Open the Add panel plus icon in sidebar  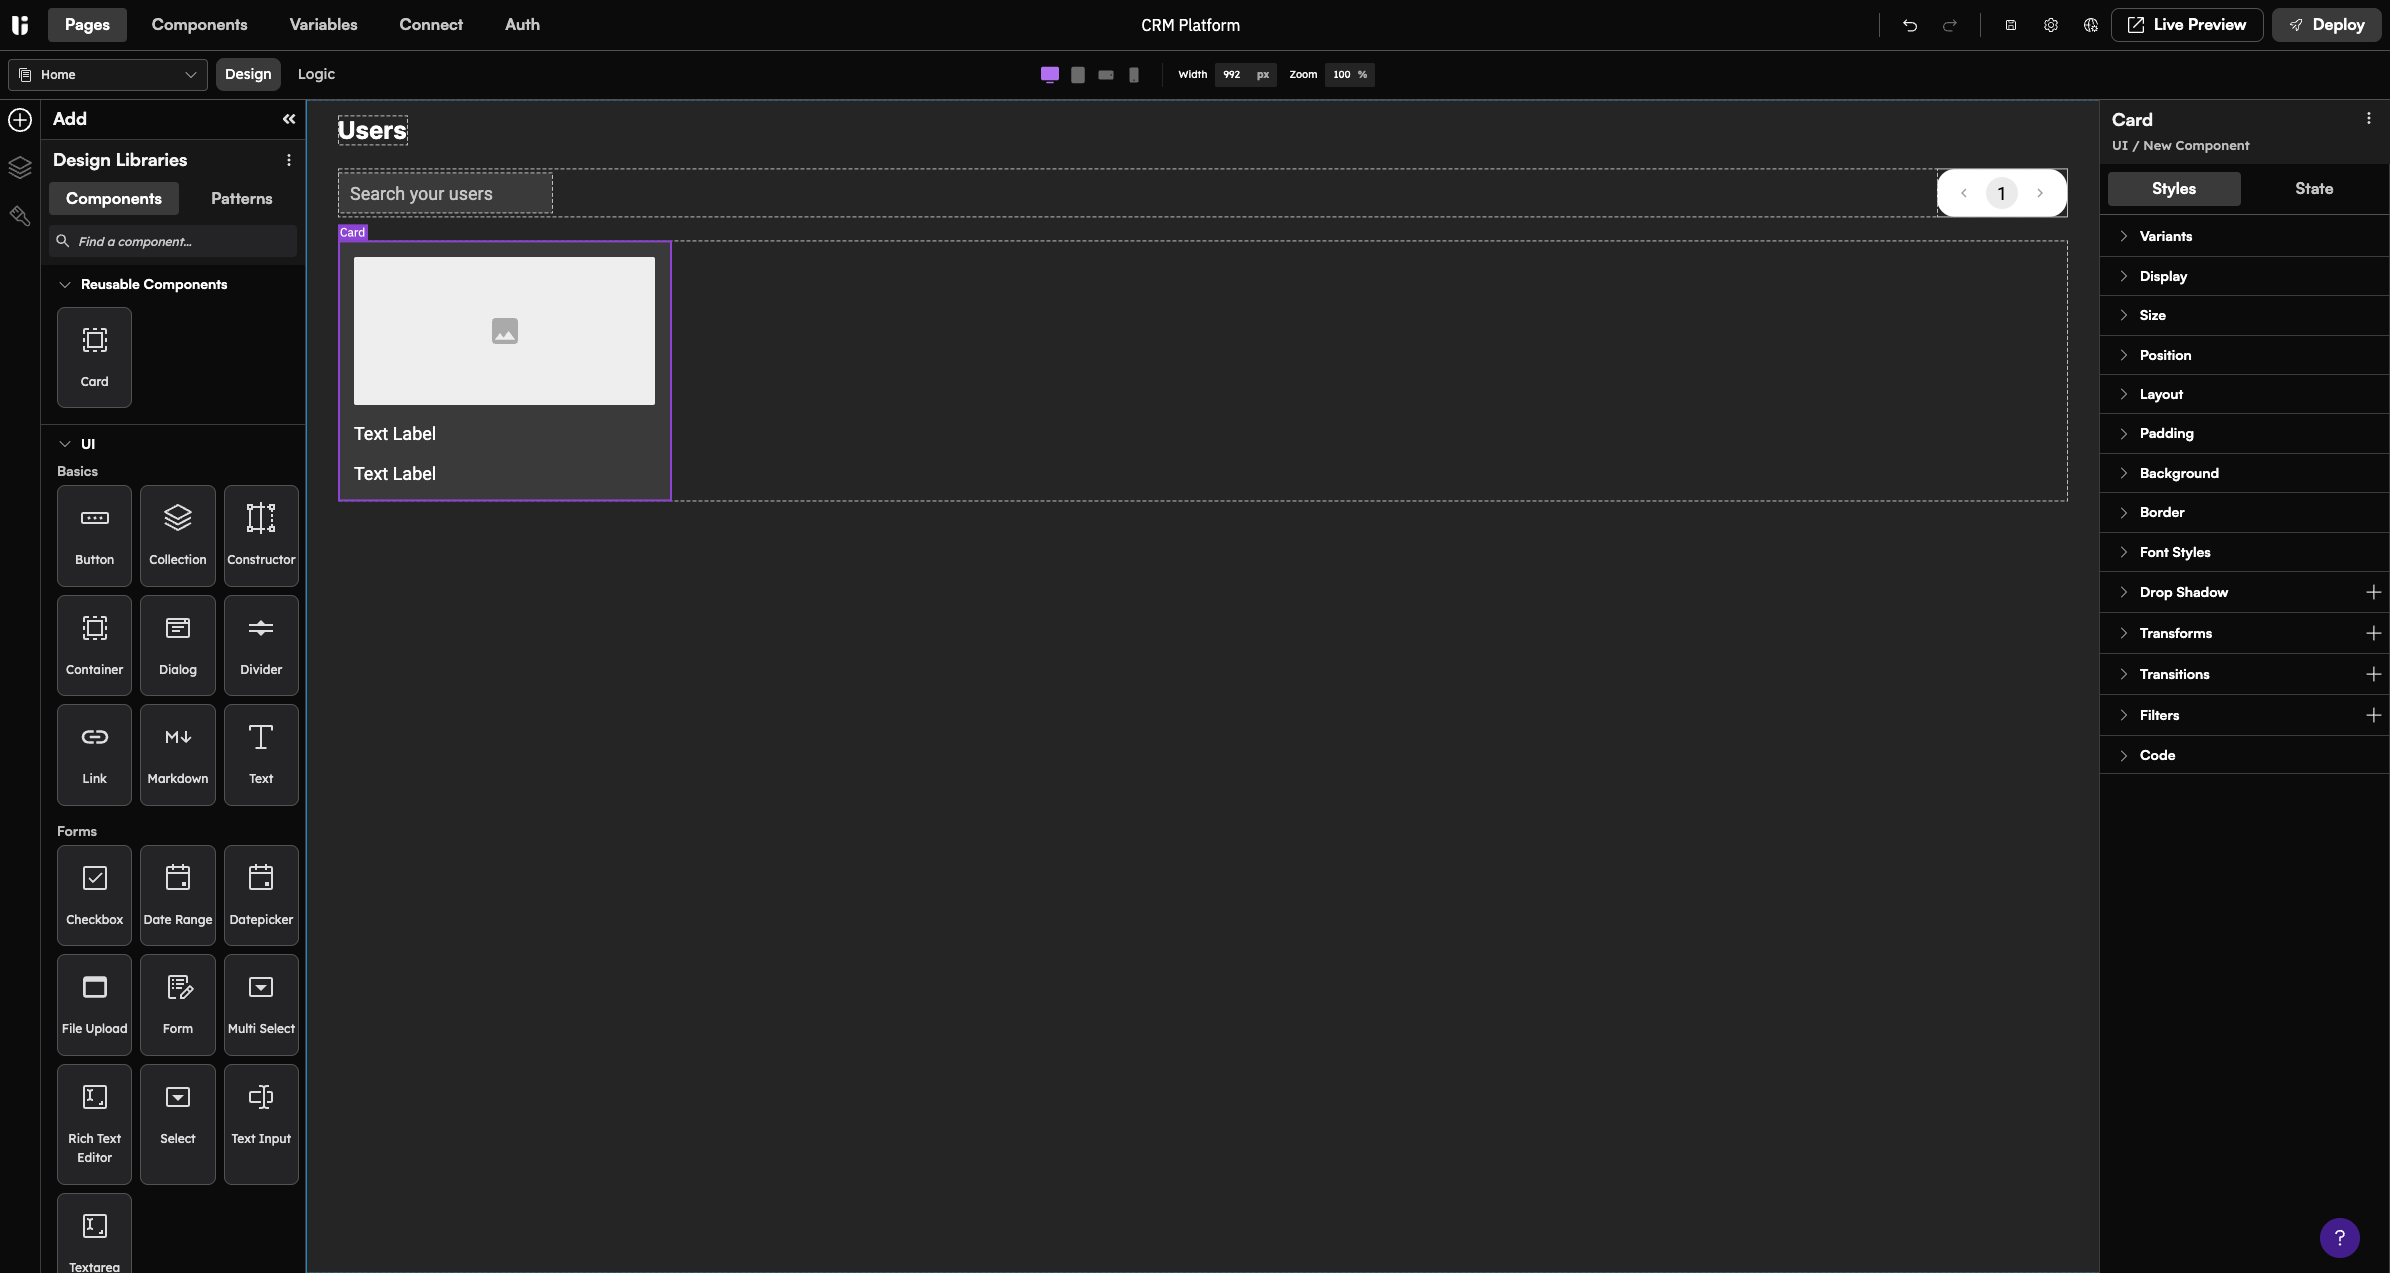(x=20, y=119)
